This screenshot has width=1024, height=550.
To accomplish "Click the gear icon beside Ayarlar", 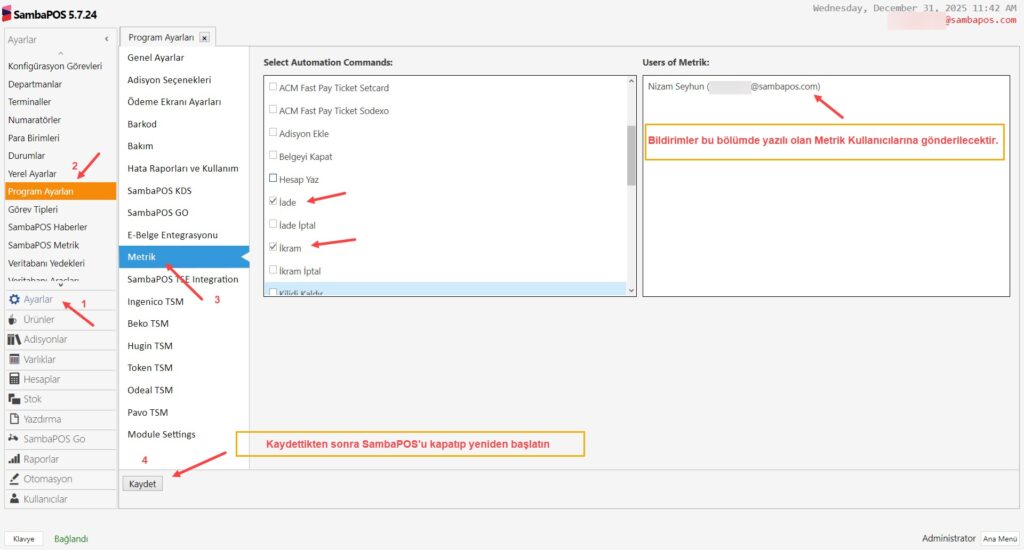I will [x=14, y=299].
